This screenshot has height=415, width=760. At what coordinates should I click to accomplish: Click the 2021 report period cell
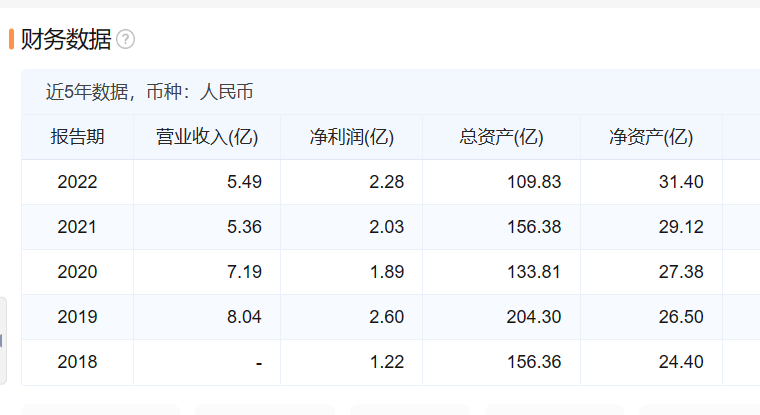tap(77, 227)
